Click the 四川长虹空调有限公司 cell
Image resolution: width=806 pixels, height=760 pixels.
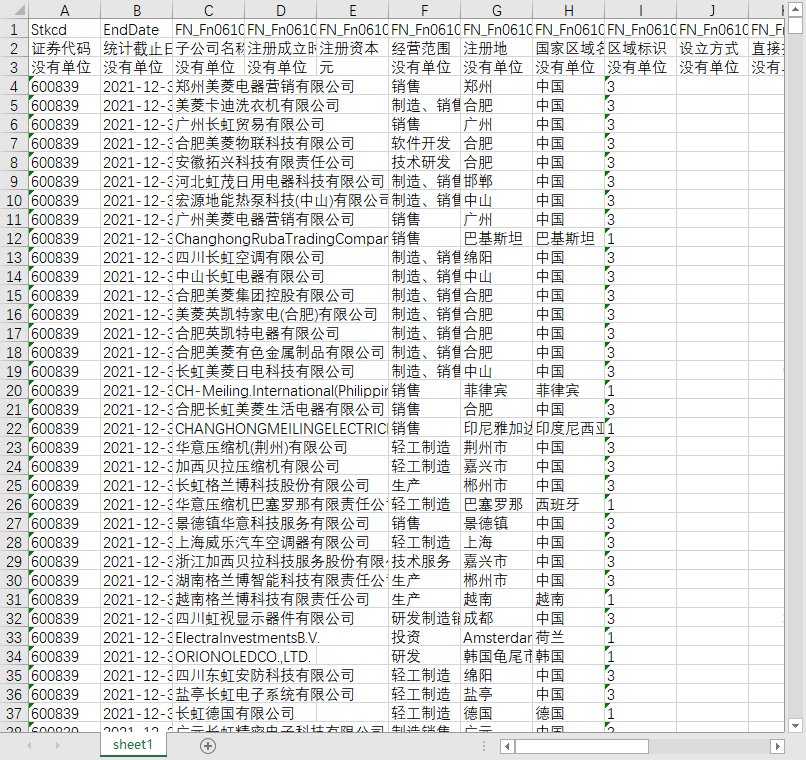pyautogui.click(x=250, y=257)
